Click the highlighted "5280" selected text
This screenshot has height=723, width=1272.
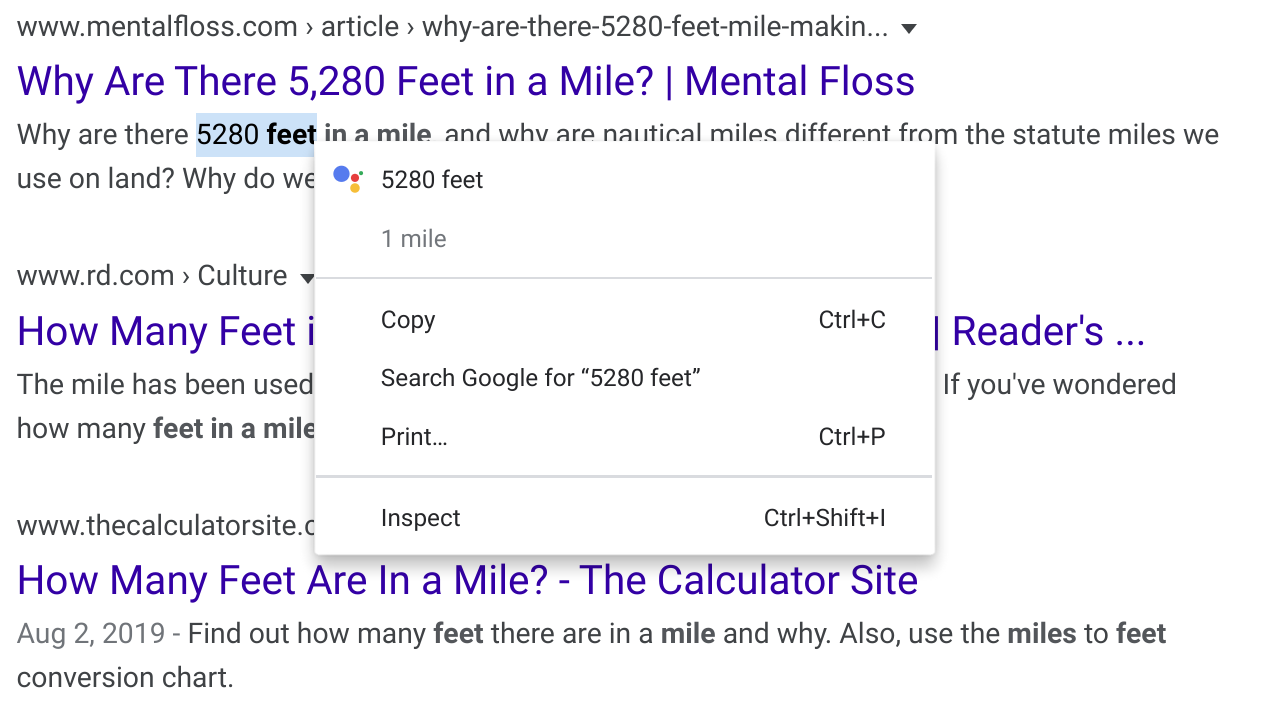(x=228, y=135)
